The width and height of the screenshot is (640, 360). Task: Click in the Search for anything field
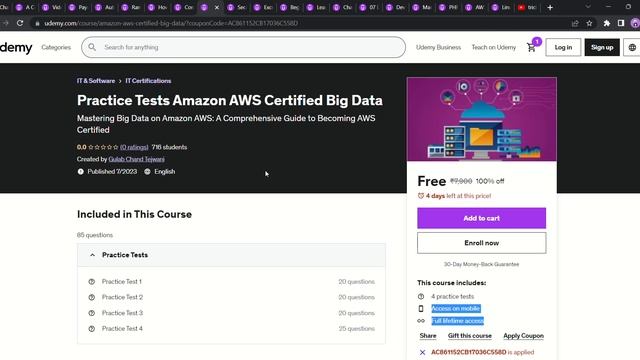coord(243,47)
